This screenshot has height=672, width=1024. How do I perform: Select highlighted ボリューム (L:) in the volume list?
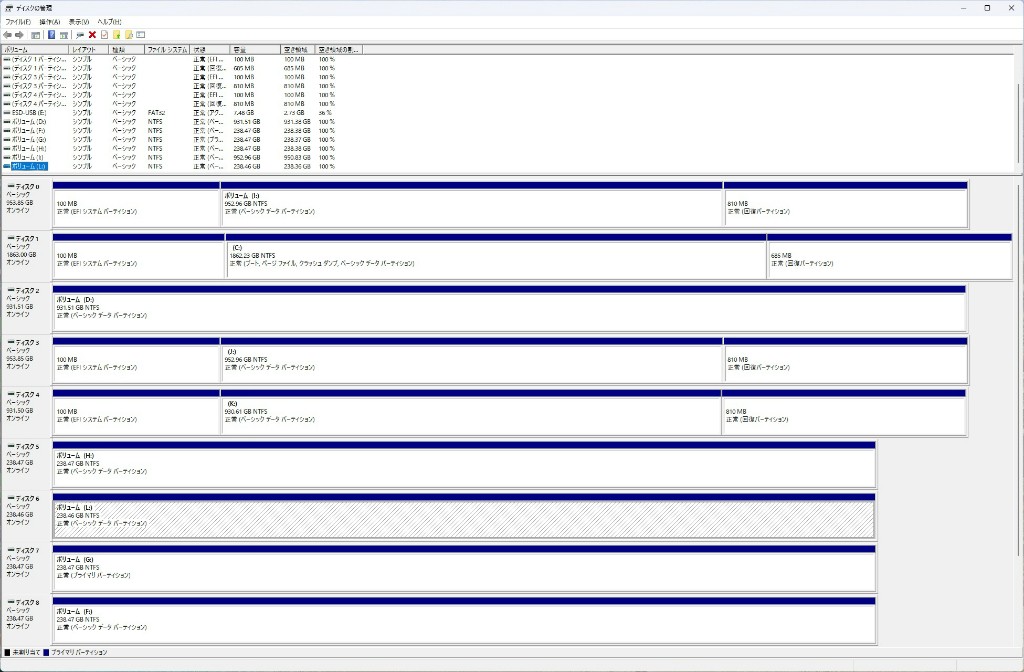[x=170, y=167]
